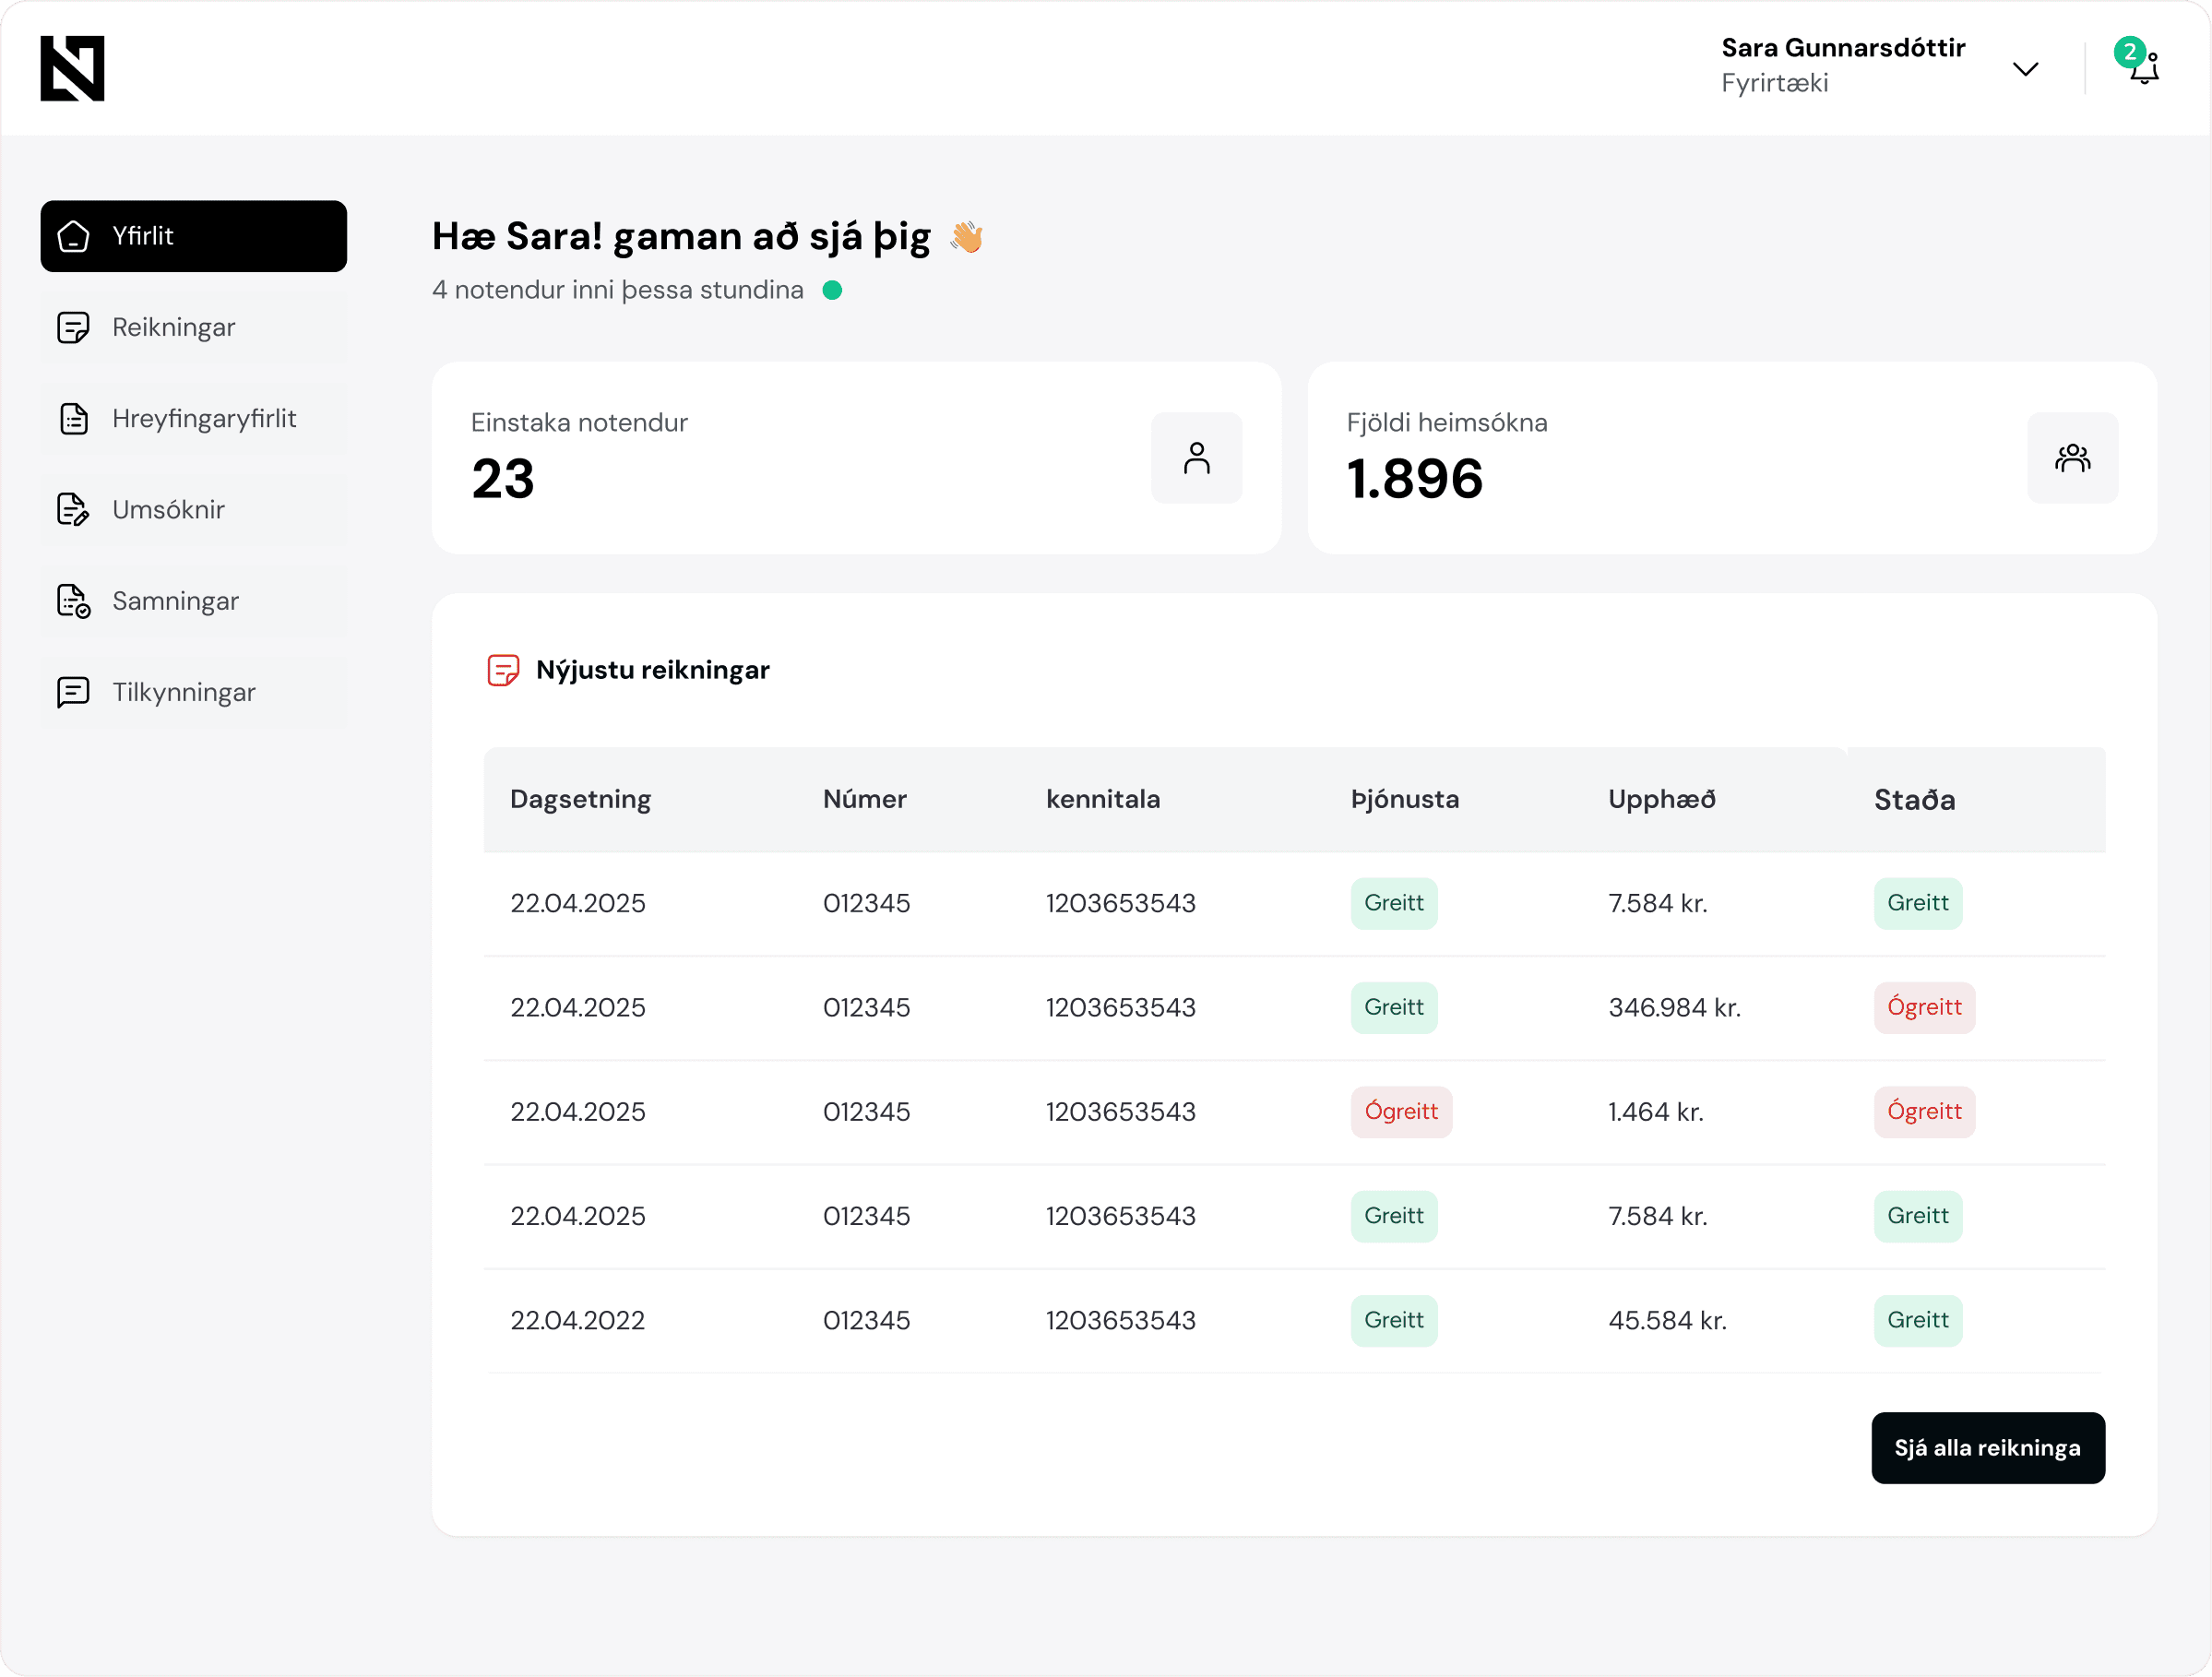Screen dimensions: 2212x1677
Task: Click the Staða column header
Action: [1914, 800]
